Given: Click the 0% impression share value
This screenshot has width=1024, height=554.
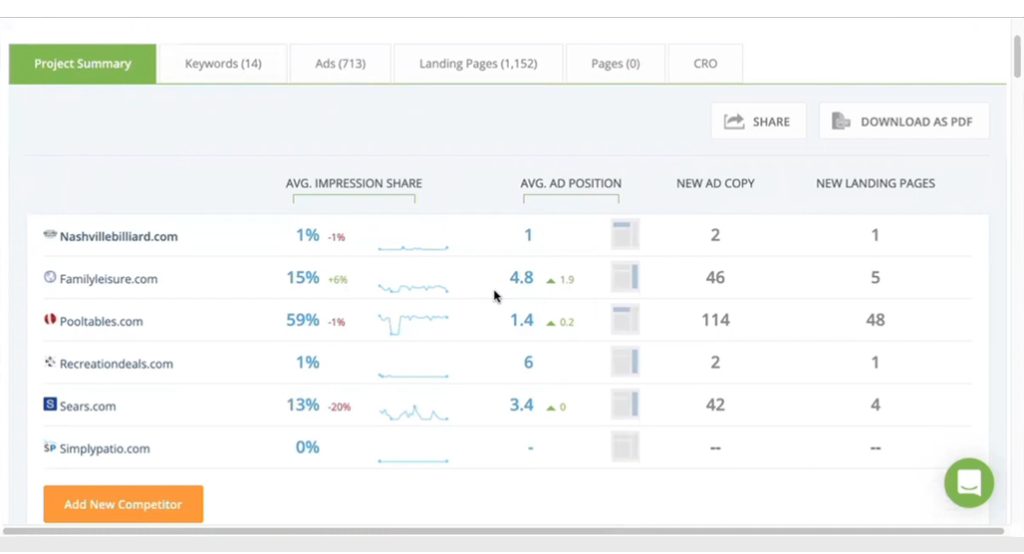Looking at the screenshot, I should coord(308,448).
